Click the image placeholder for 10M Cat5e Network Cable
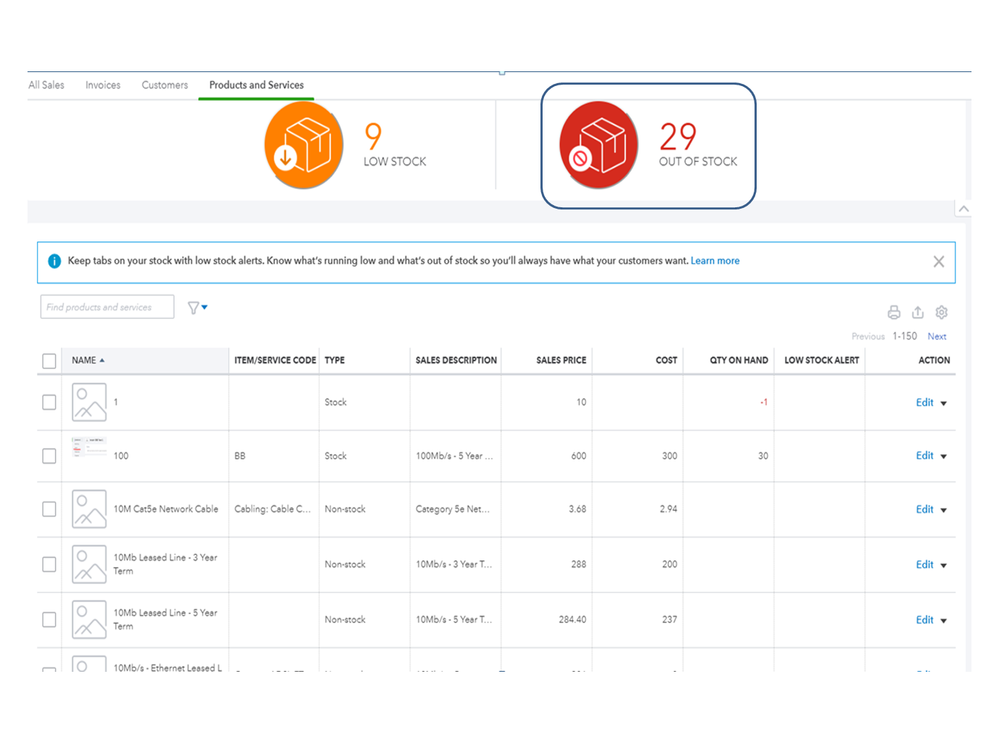 tap(89, 509)
